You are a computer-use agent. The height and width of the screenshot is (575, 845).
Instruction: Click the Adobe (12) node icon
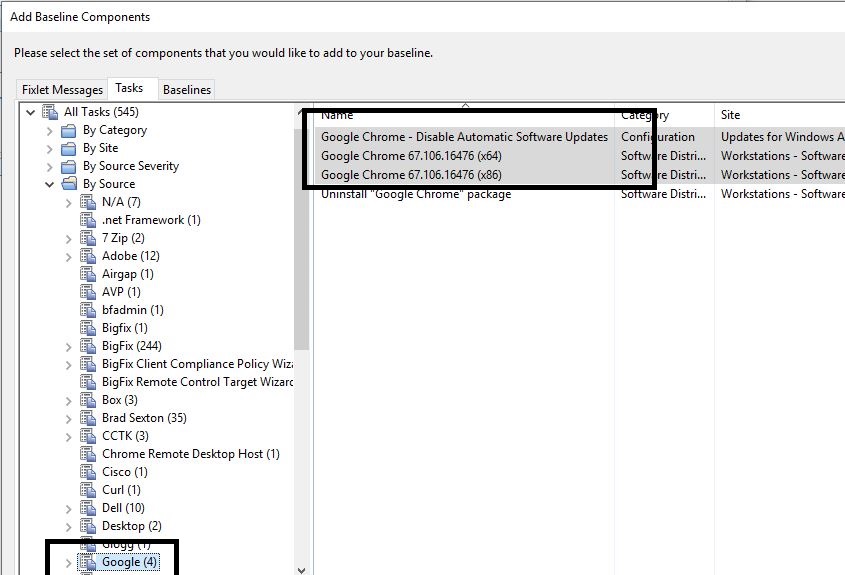point(88,256)
